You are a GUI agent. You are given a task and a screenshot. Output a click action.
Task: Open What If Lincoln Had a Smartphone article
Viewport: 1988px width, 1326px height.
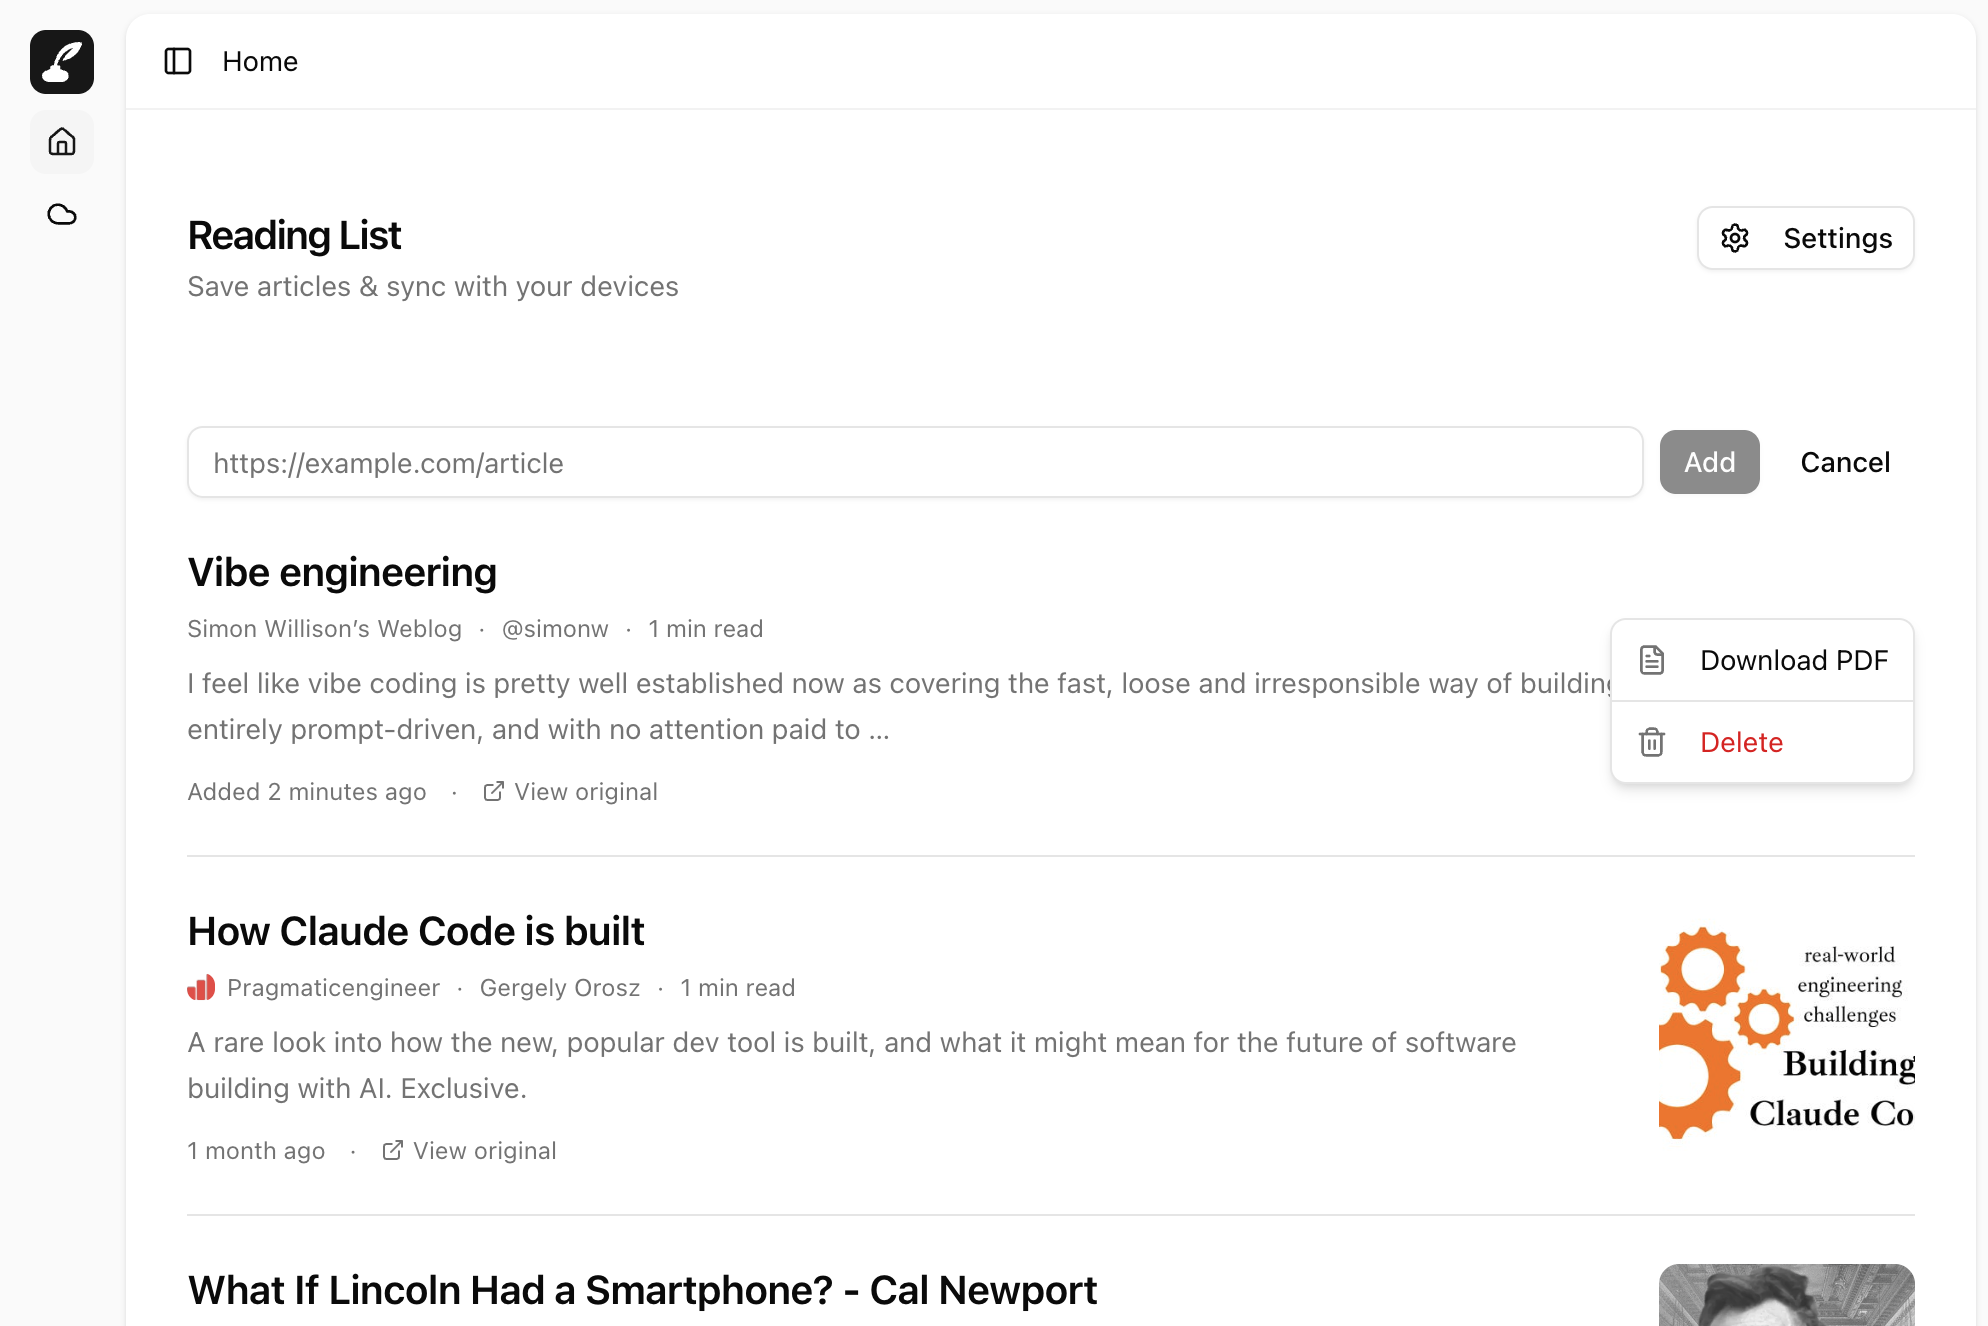(x=642, y=1290)
